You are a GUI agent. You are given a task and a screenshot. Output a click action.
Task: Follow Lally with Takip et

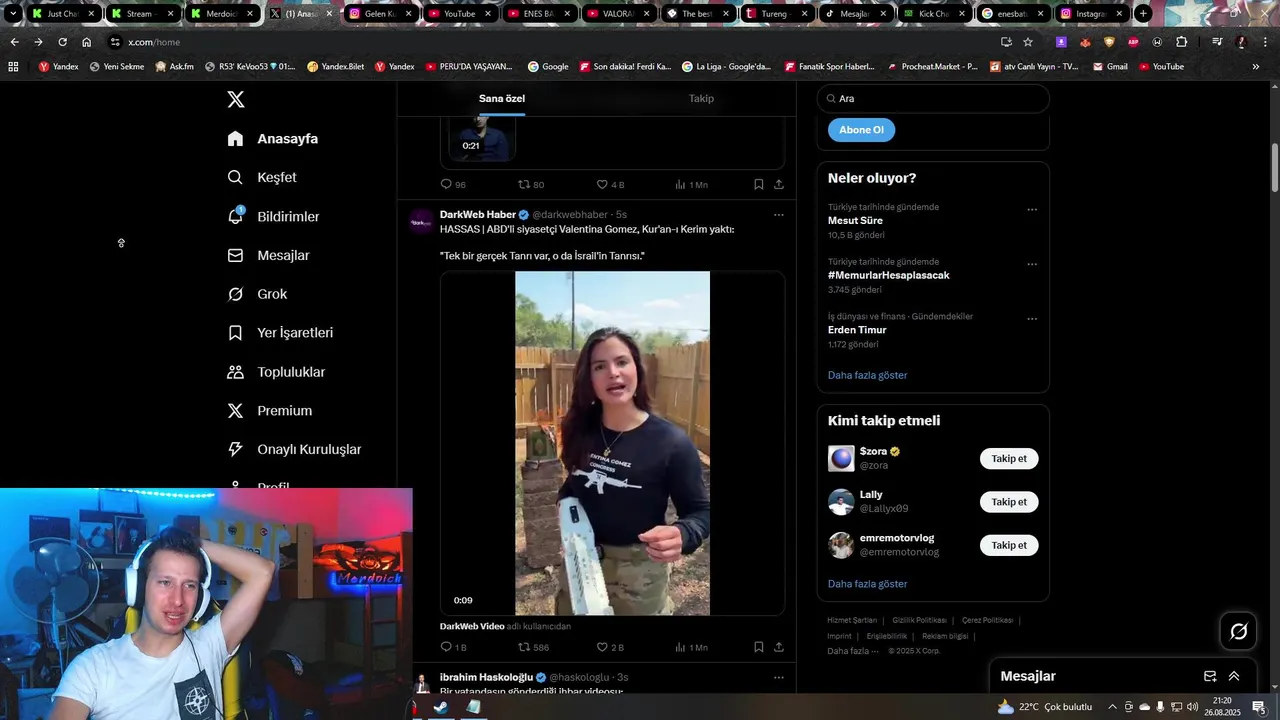pos(1009,502)
